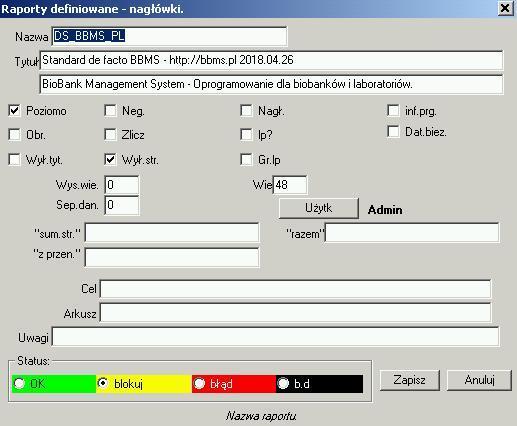Select the b.d status radio button

283,383
